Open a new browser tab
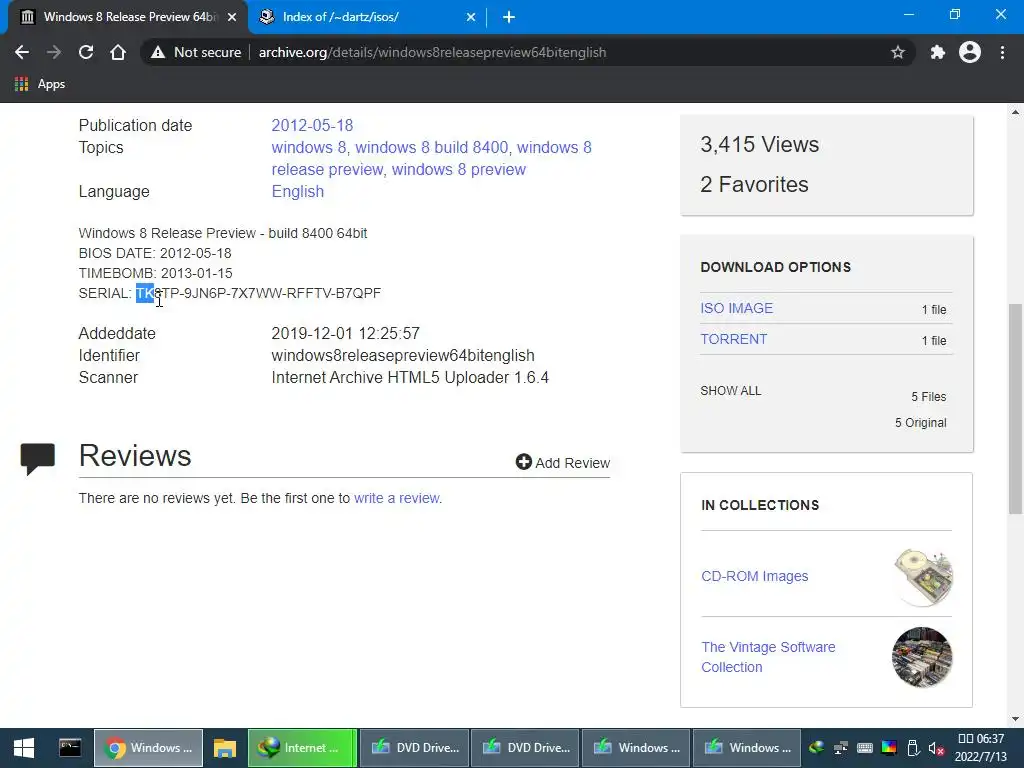The image size is (1024, 768). point(509,17)
